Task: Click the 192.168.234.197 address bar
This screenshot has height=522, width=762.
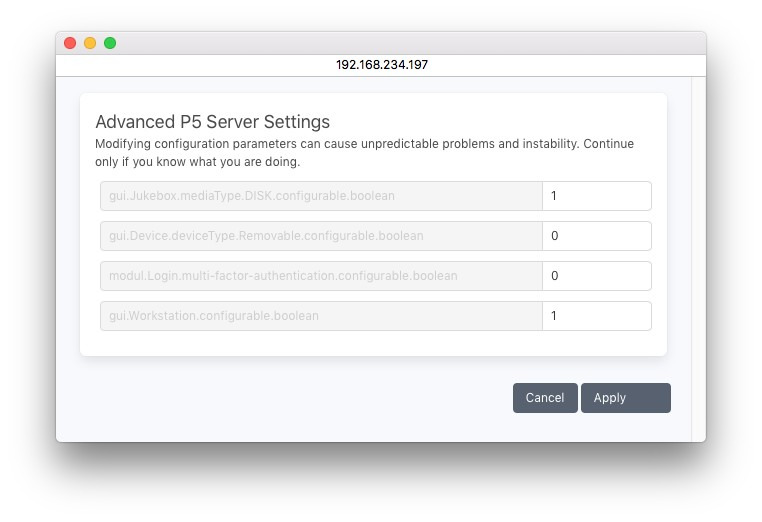Action: point(381,65)
